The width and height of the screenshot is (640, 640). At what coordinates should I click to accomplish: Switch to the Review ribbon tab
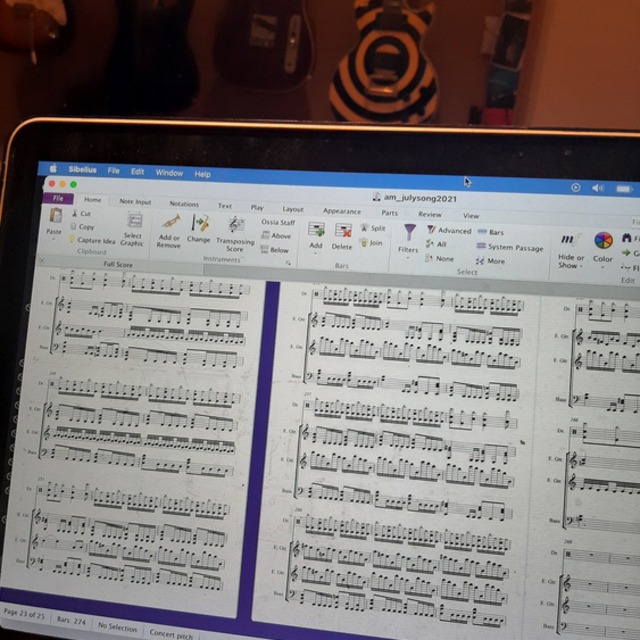(430, 214)
